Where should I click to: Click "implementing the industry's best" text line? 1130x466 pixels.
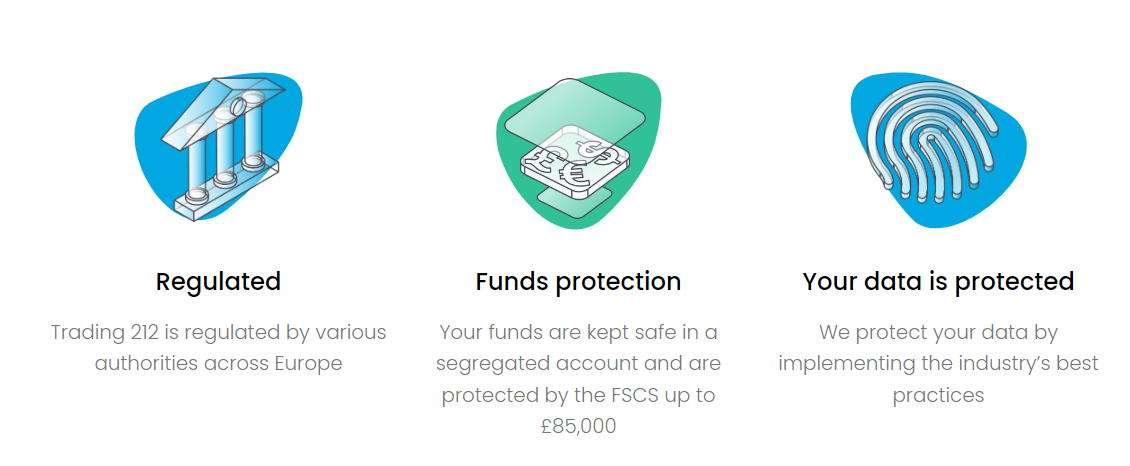coord(938,363)
